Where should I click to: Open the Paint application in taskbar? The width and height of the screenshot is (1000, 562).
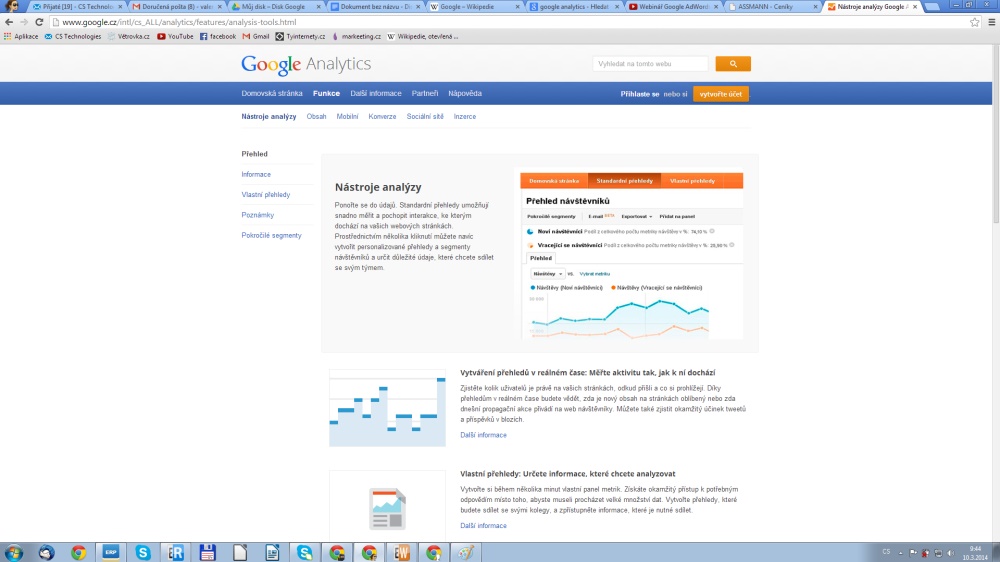[466, 552]
